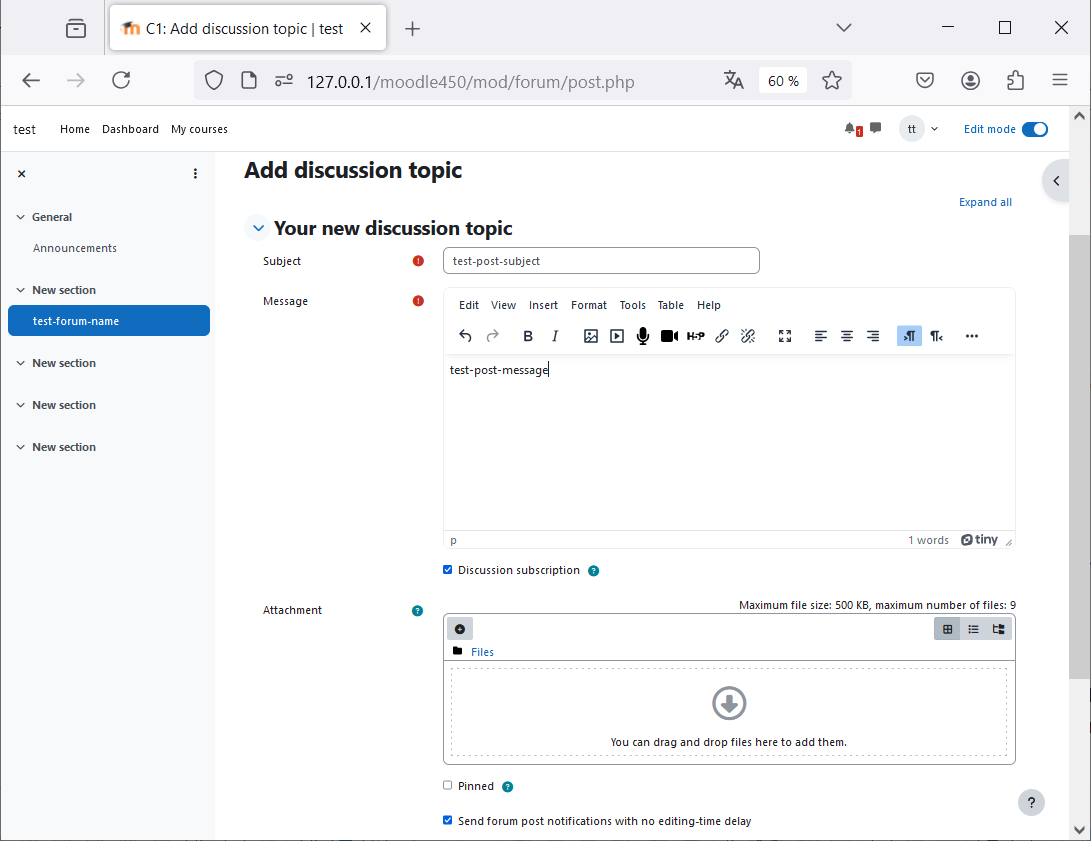Screen dimensions: 1091x841
Task: Add a file with the attachment plus icon
Action: (460, 629)
